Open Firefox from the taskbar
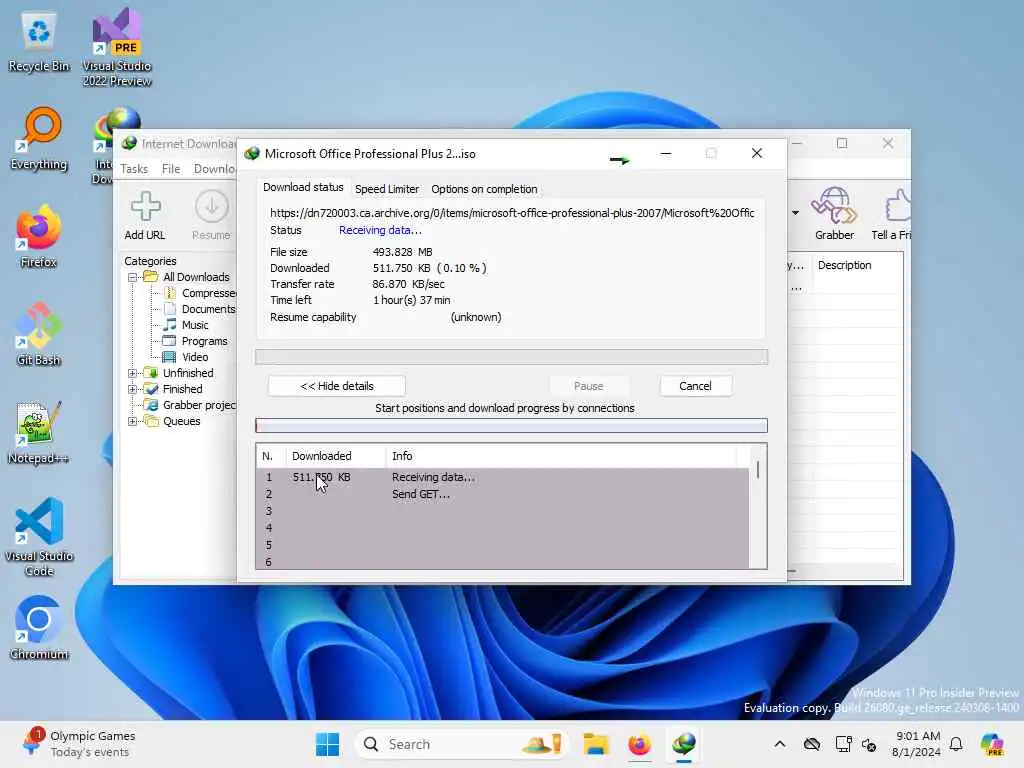1024x768 pixels. 639,744
